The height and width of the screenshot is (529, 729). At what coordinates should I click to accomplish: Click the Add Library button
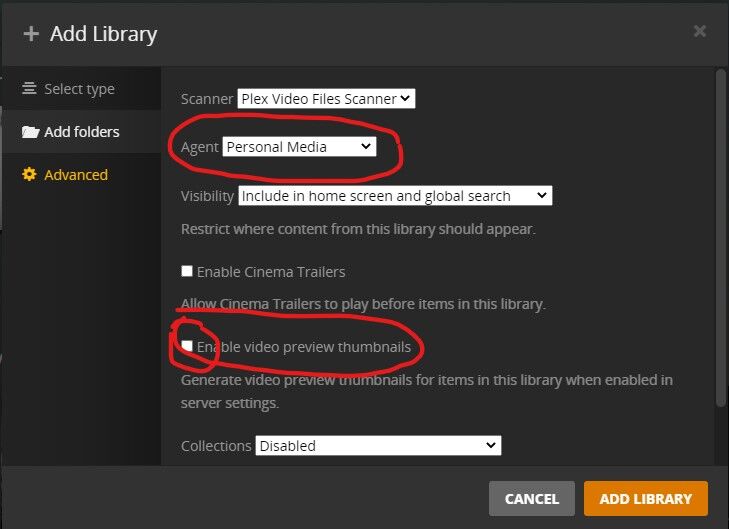(646, 498)
